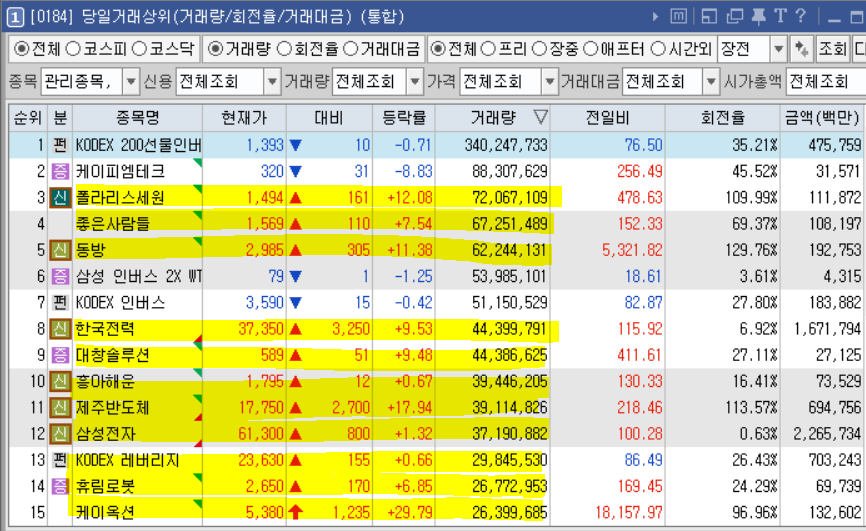Click the 신 badge on 한국전력 row
866x531 pixels.
coord(60,329)
